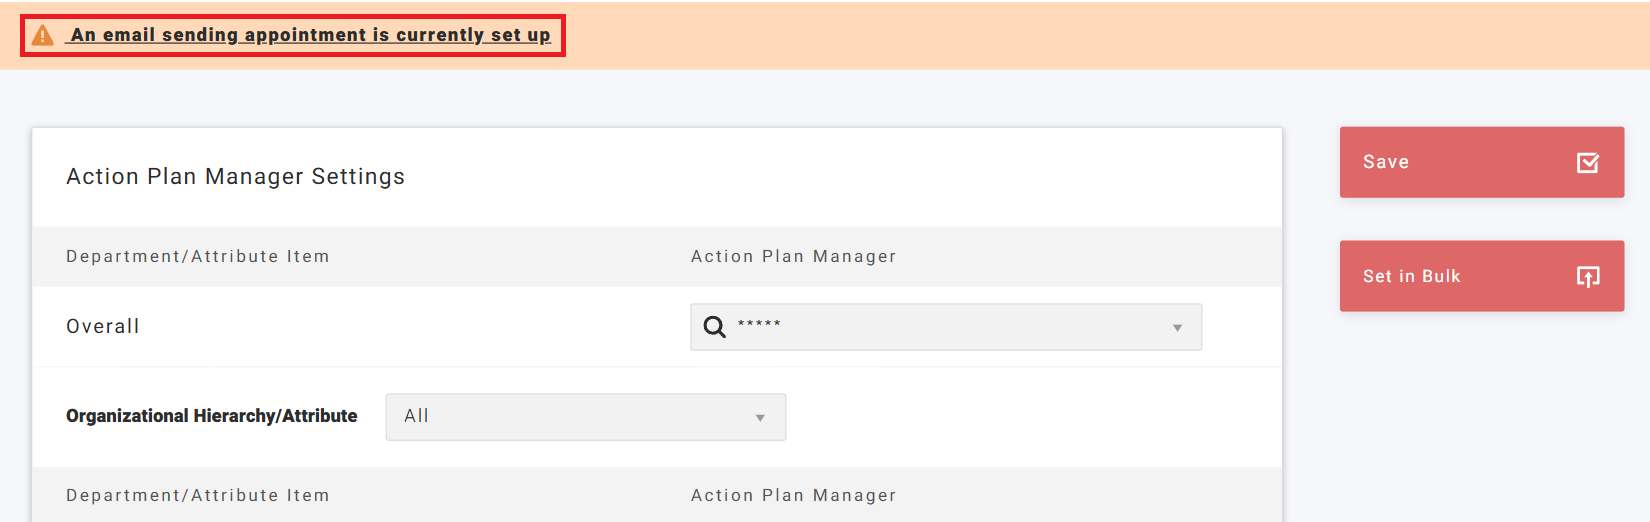The image size is (1650, 522).
Task: Expand the Overall manager dropdown arrow
Action: click(1177, 328)
